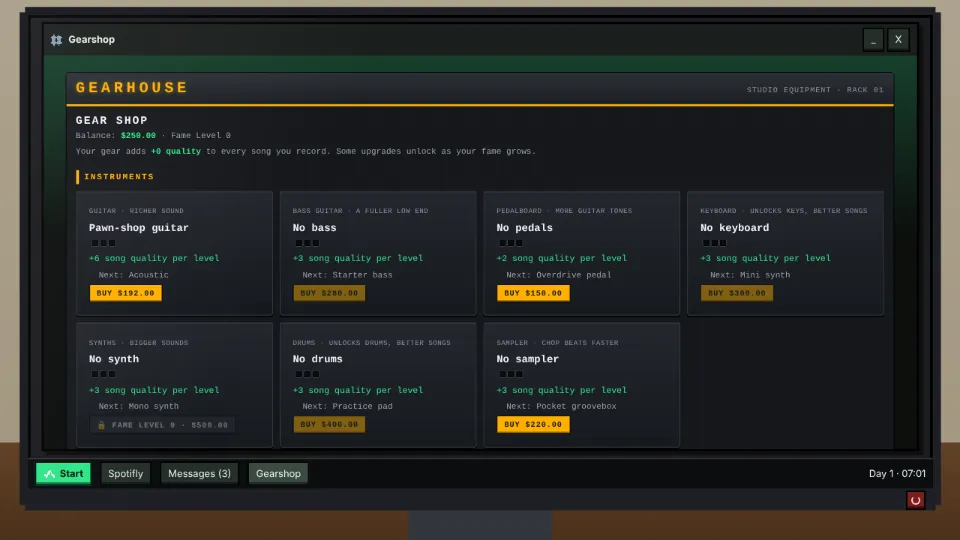Click the Fame Level 0 text
The width and height of the screenshot is (960, 540).
coord(201,135)
